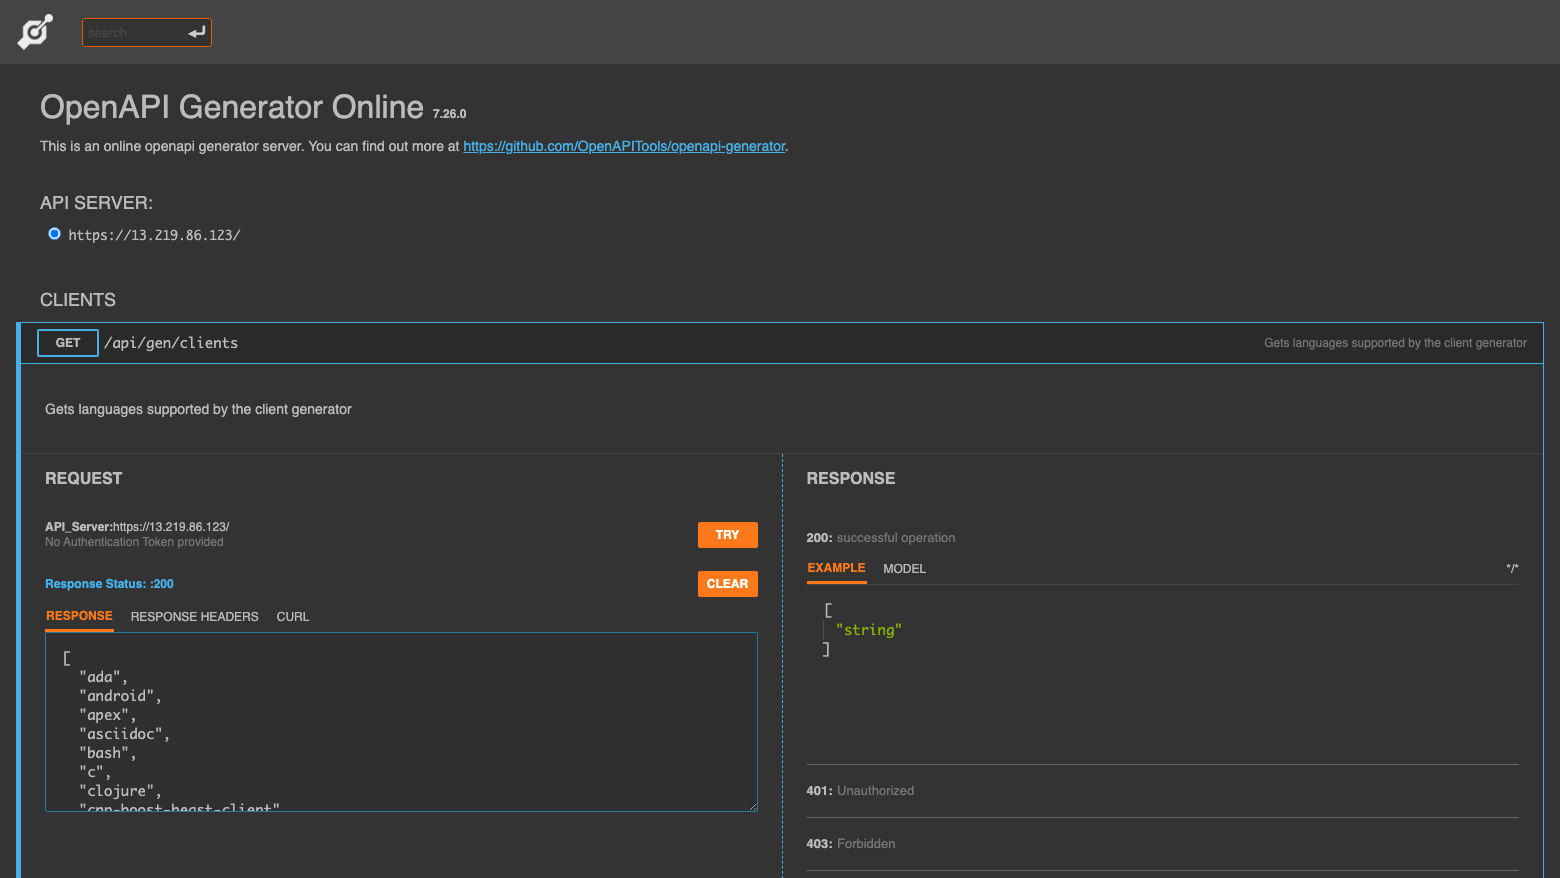Screen dimensions: 1560x878
Task: Click the '200: successful operation' text
Action: pos(880,538)
